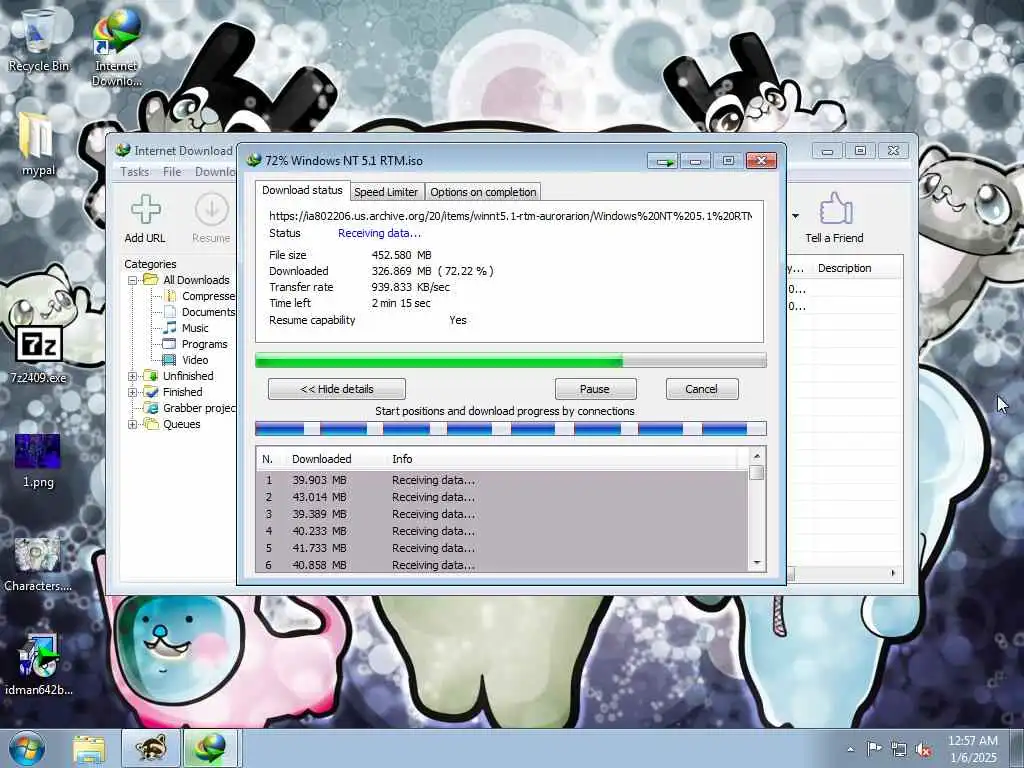Click the Downloaded column header

pos(321,459)
